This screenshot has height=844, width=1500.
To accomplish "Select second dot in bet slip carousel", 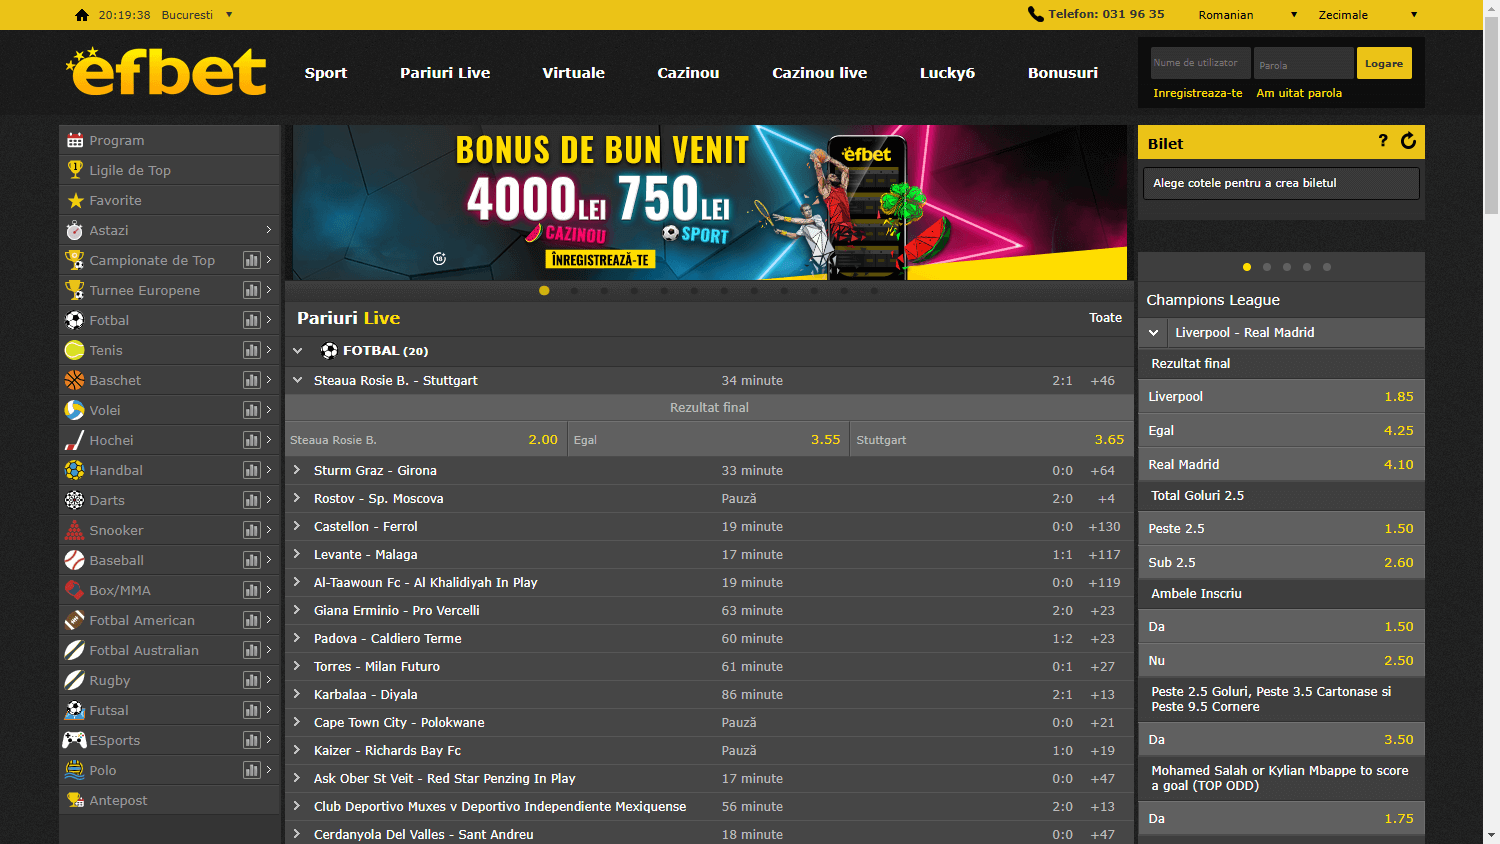I will point(1267,267).
